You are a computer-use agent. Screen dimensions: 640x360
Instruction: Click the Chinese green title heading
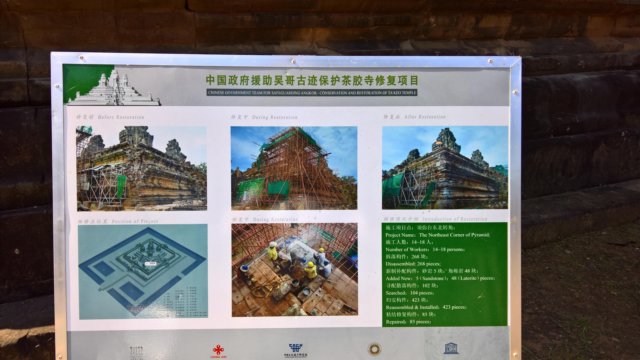click(x=312, y=80)
